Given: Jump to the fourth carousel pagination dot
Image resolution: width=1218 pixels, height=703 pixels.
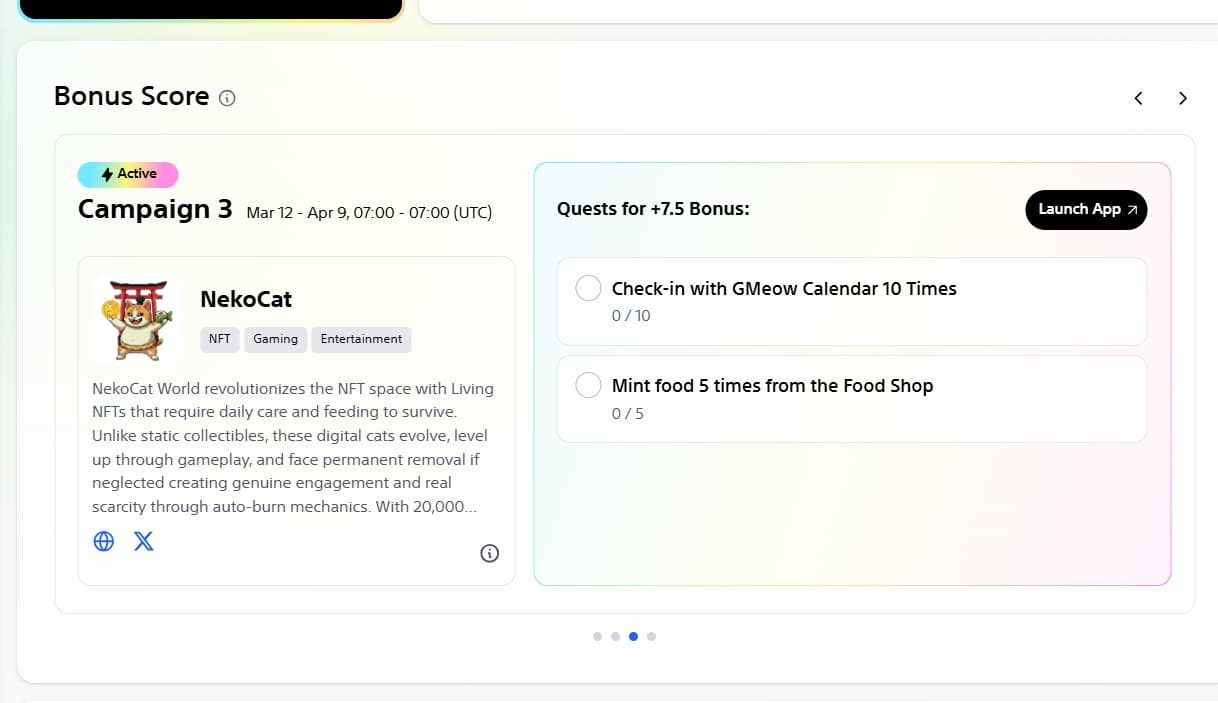Looking at the screenshot, I should pos(651,636).
